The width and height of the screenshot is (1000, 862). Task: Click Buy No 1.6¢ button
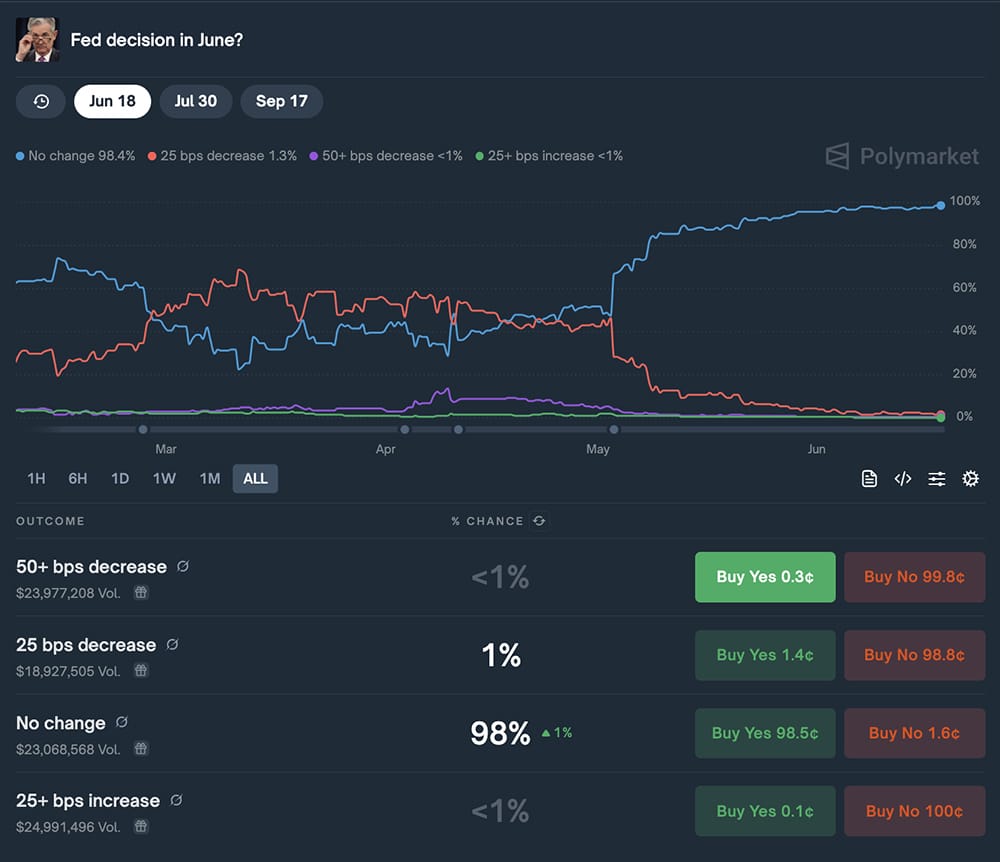[915, 733]
